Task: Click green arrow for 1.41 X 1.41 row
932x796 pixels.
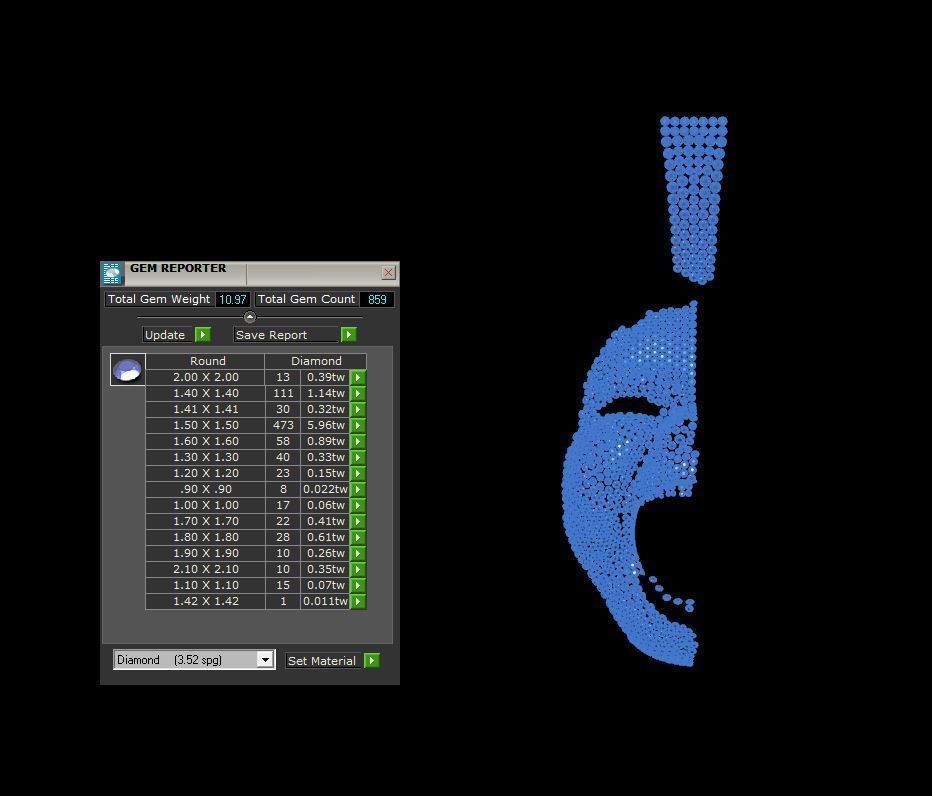Action: click(x=357, y=409)
